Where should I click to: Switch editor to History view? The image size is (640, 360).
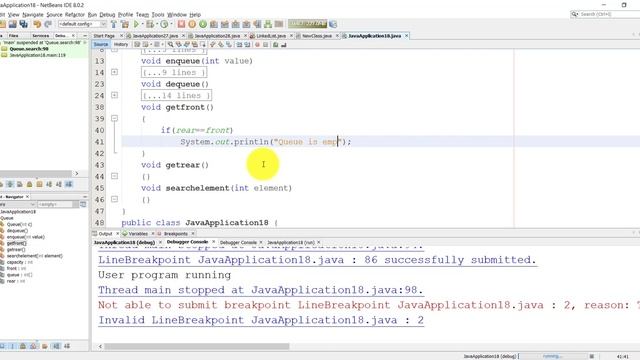click(x=121, y=44)
